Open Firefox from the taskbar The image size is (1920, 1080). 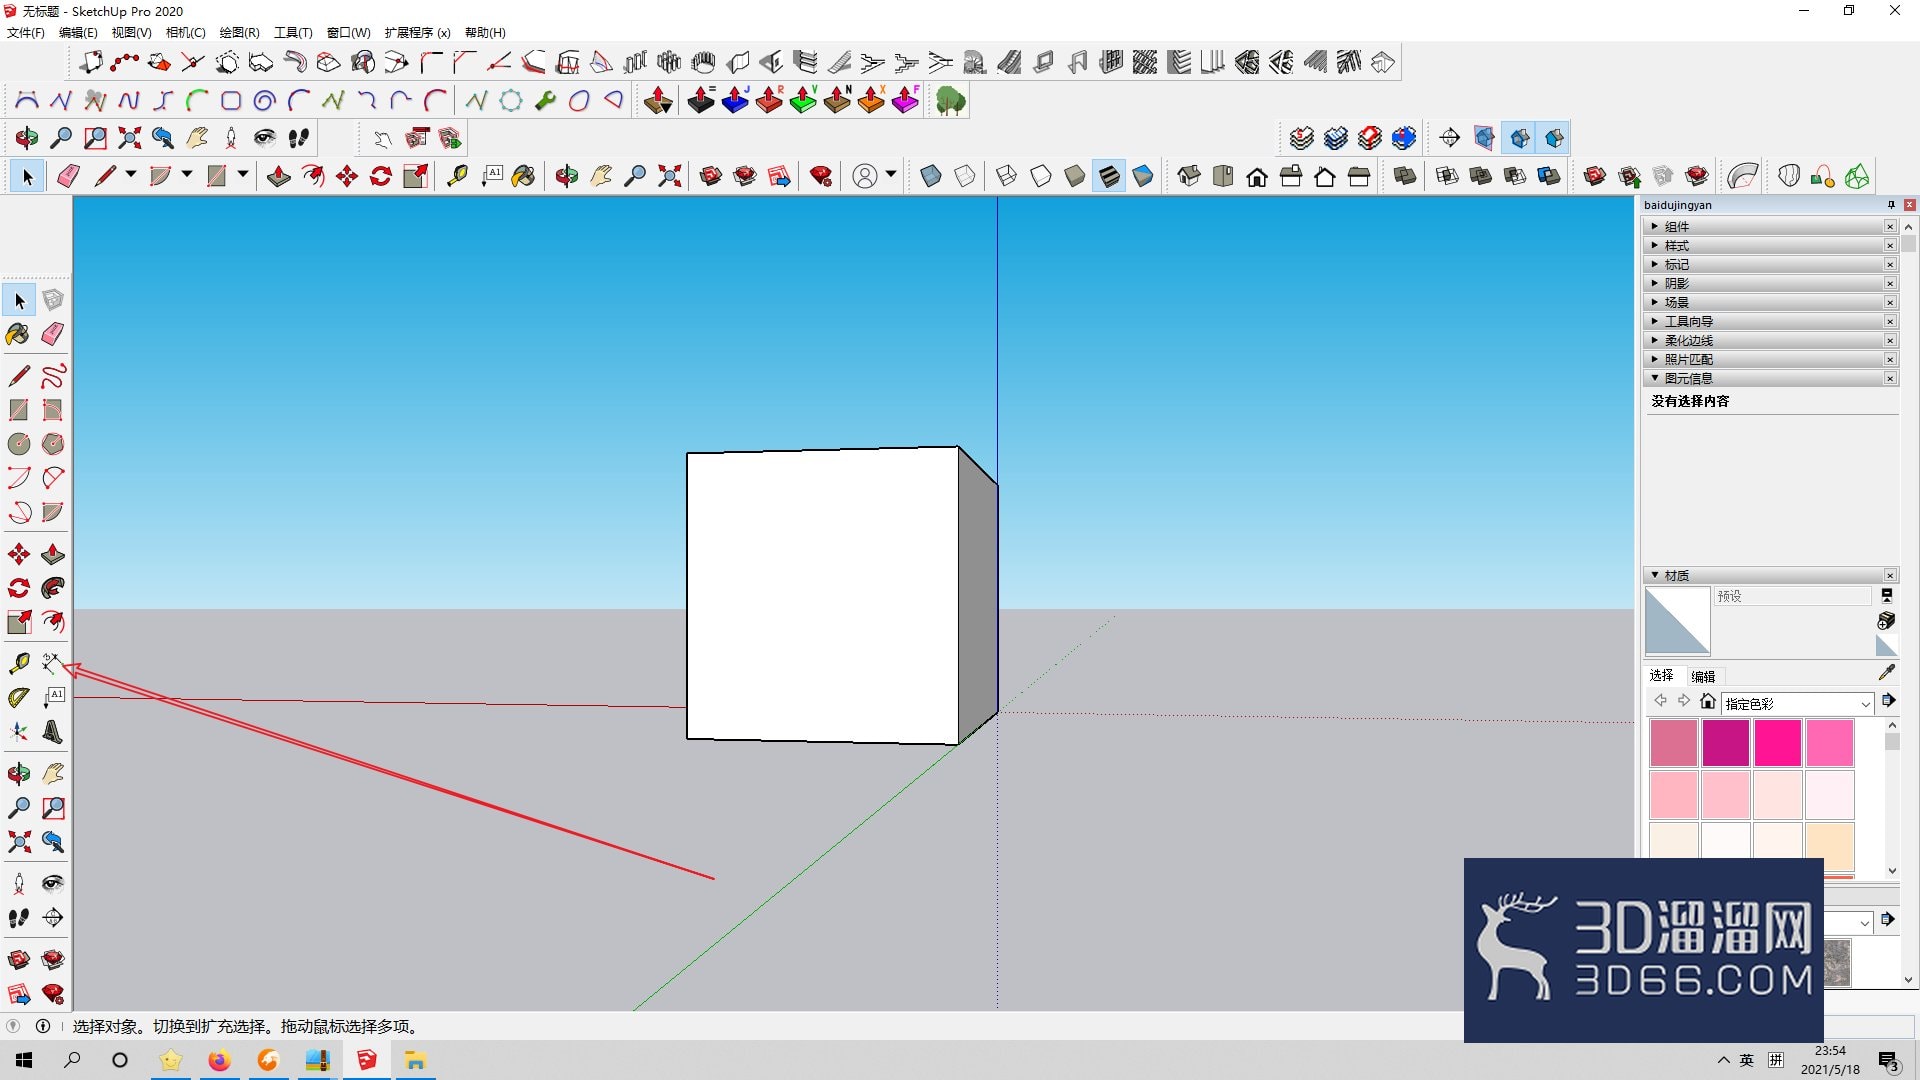(x=219, y=1060)
